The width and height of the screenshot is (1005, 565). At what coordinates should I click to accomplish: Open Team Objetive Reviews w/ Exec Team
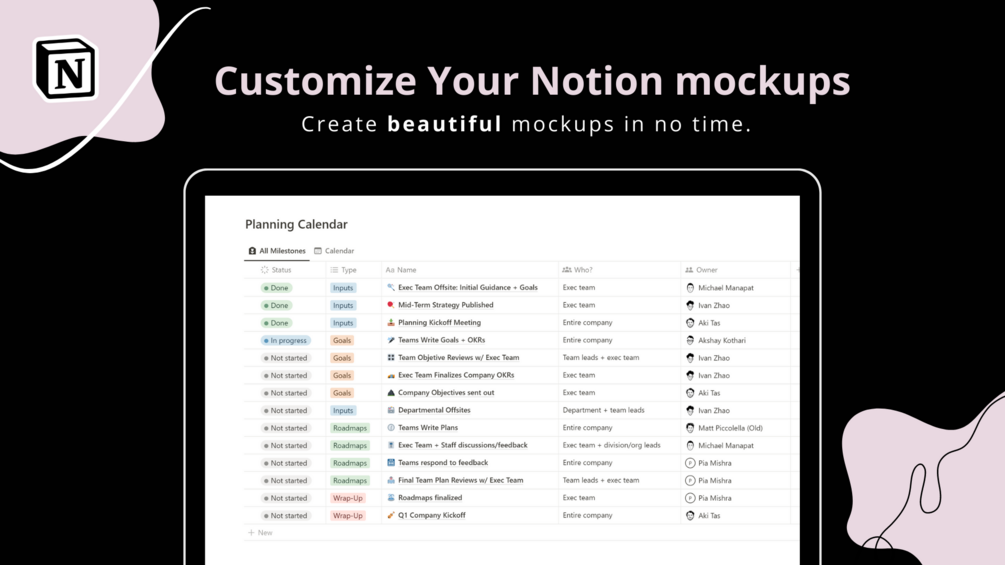pos(458,357)
